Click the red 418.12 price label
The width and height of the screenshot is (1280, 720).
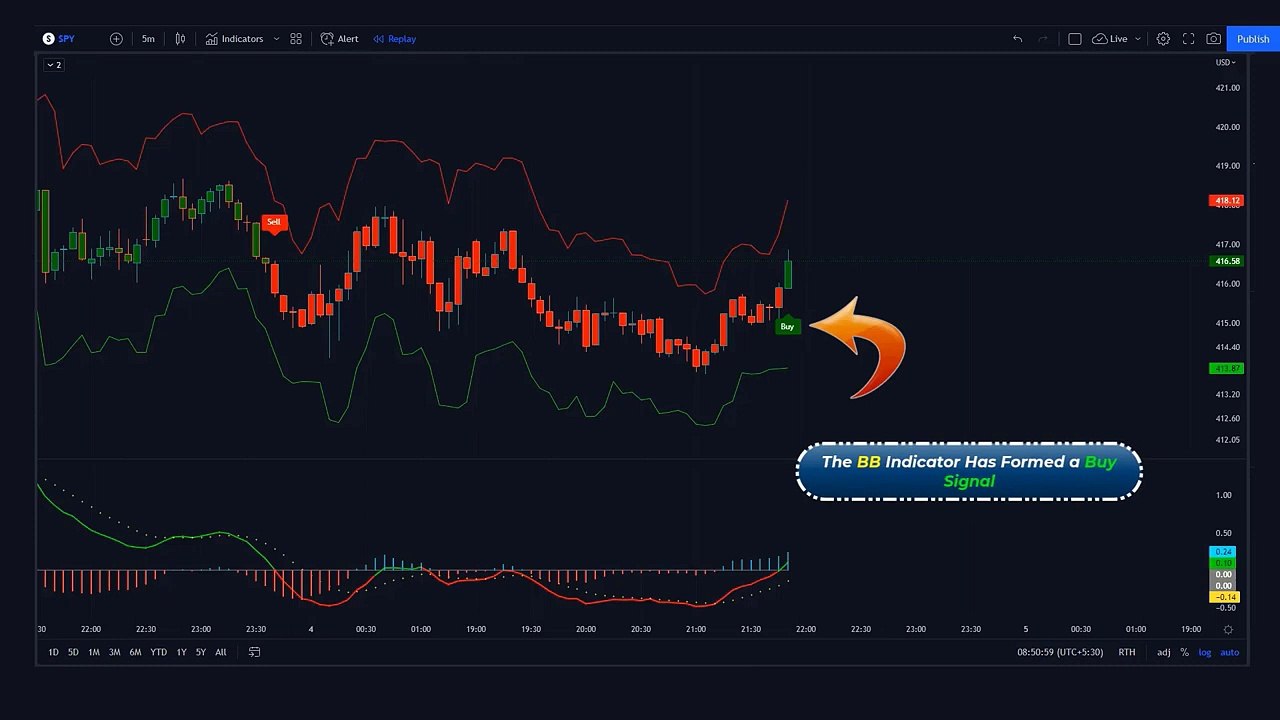[x=1226, y=201]
